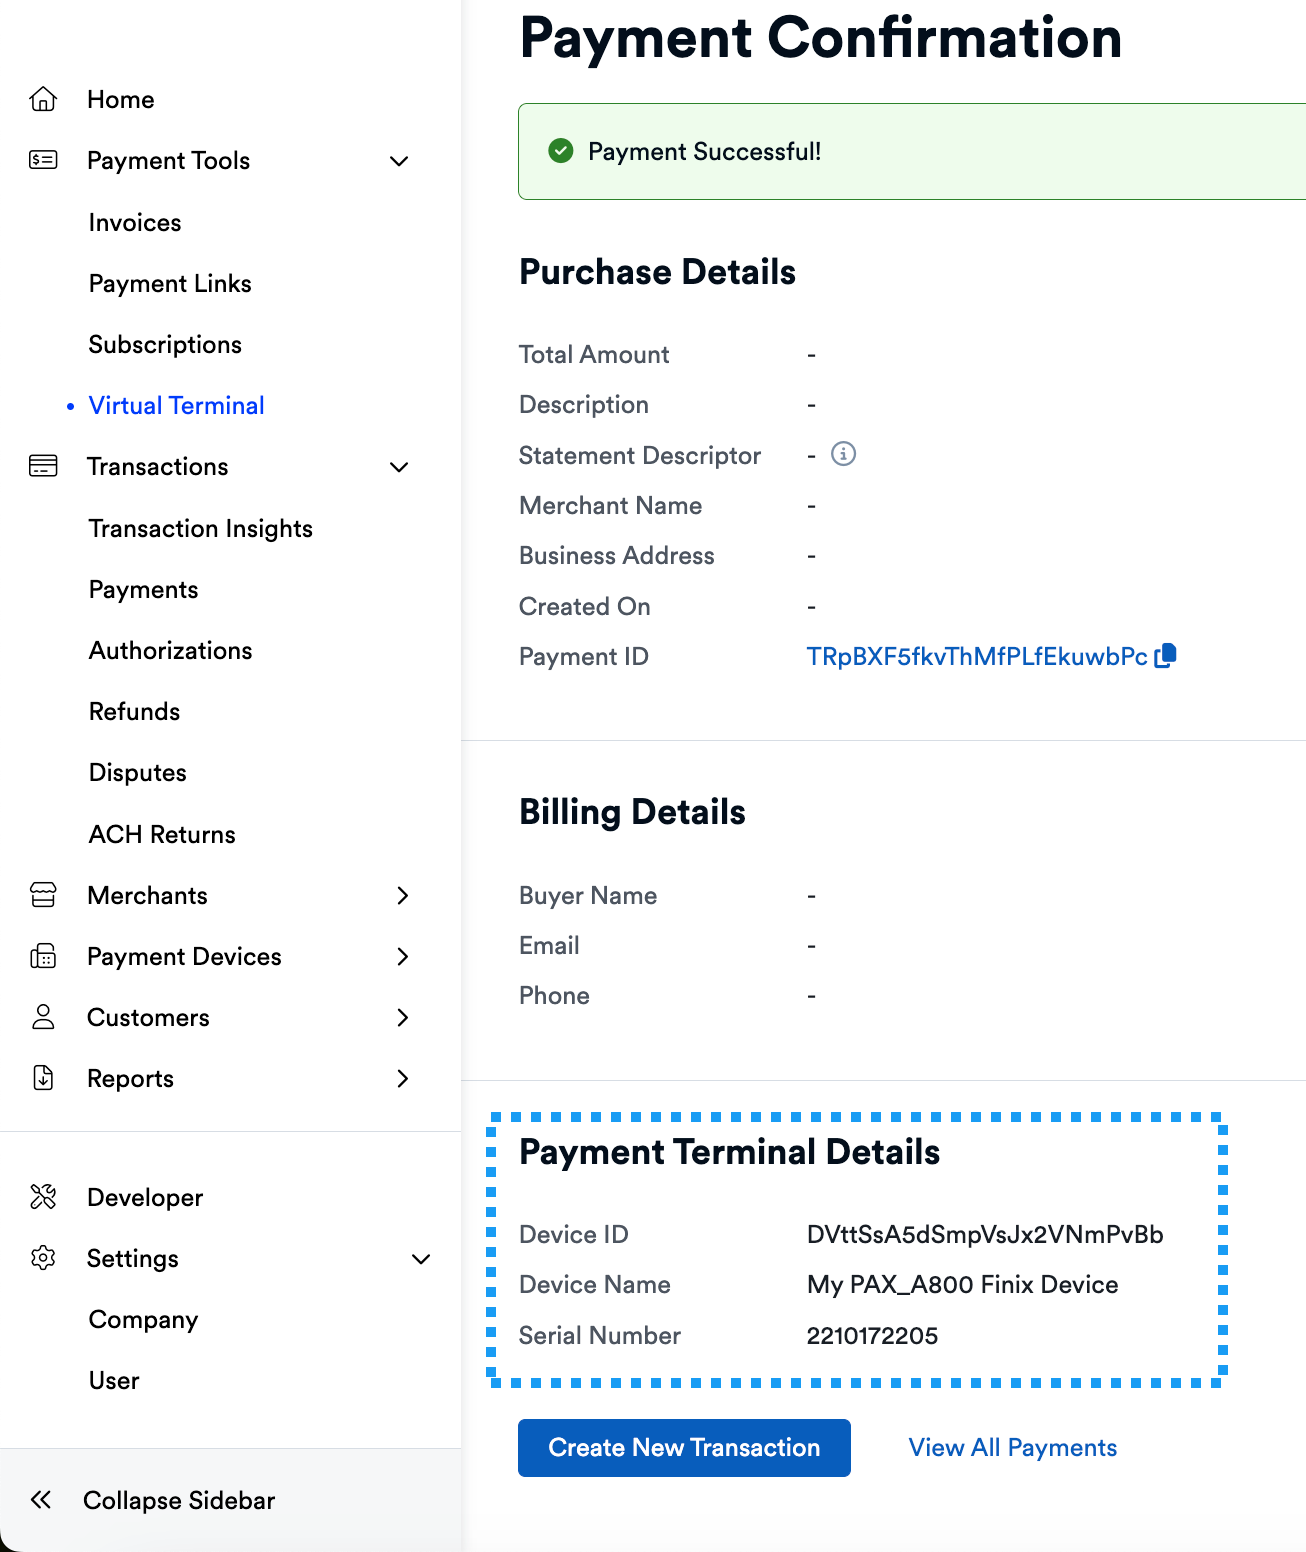This screenshot has width=1306, height=1552.
Task: Click the Payment ID TRpBXF5fkvThMfPLfEkuwbPc link
Action: 976,656
